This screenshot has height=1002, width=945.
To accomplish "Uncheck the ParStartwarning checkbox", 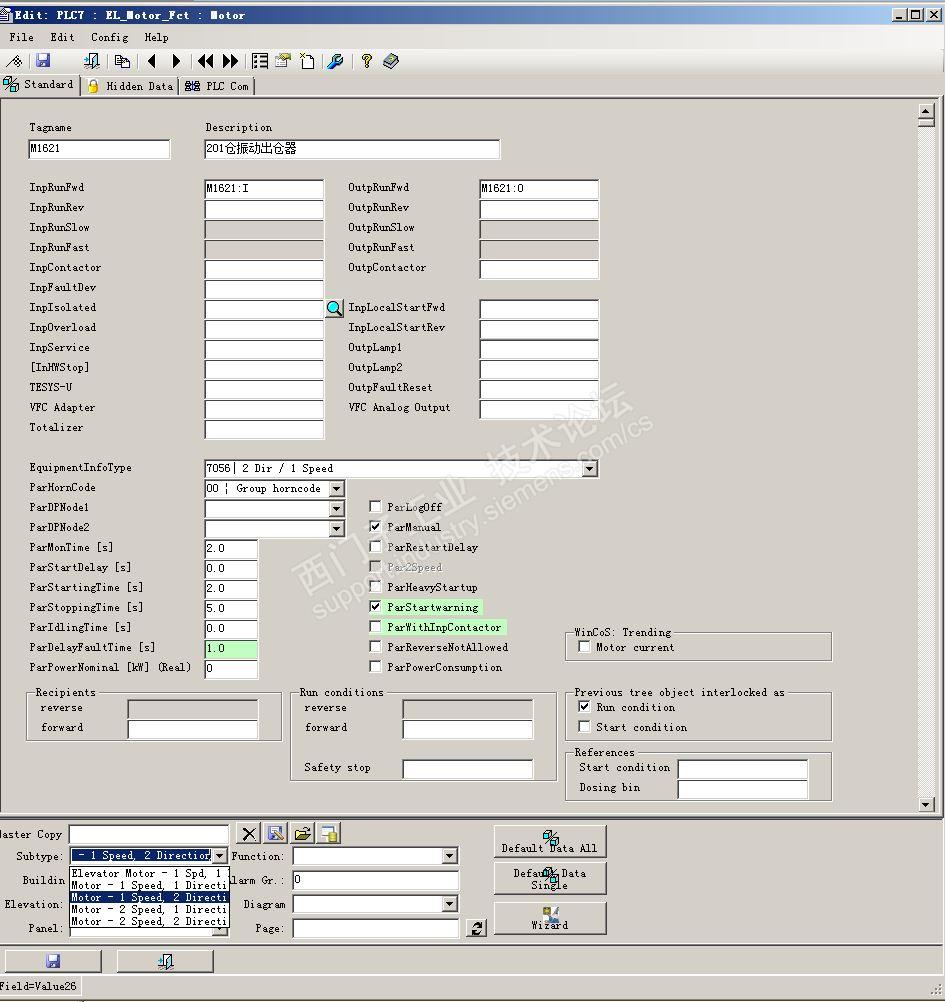I will [376, 606].
